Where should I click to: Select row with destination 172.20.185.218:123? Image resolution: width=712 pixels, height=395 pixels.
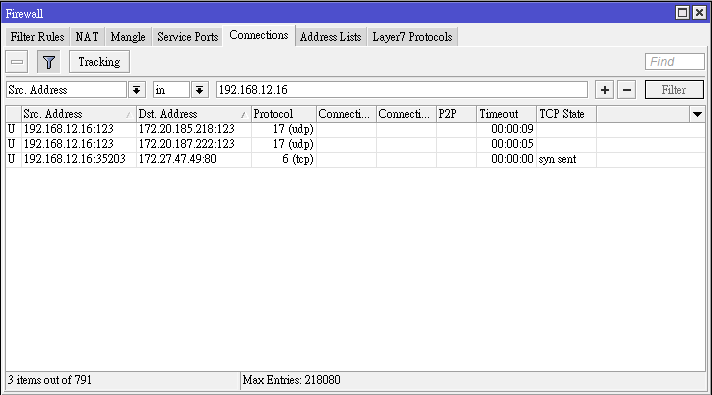coord(356,129)
